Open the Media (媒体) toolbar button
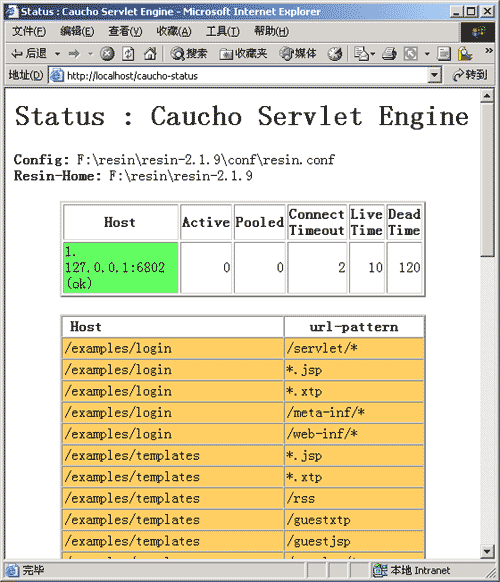Viewport: 500px width, 582px height. (298, 54)
